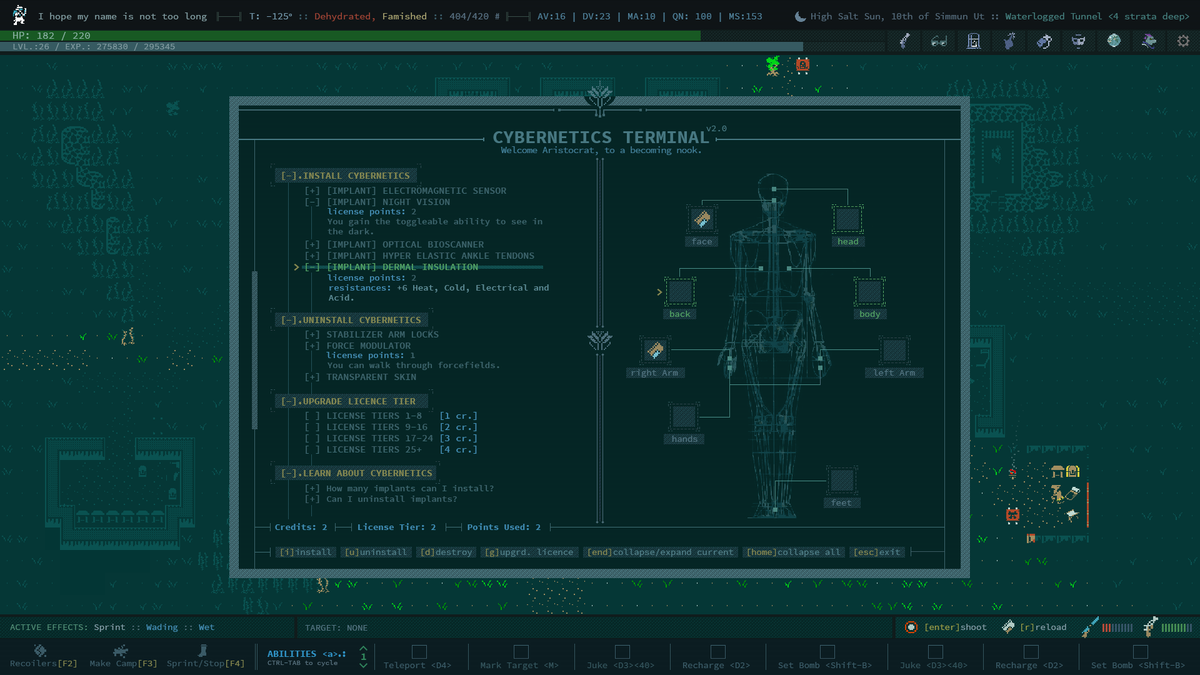Click the 'Credits: 2' status text
This screenshot has height=675, width=1200.
[301, 527]
